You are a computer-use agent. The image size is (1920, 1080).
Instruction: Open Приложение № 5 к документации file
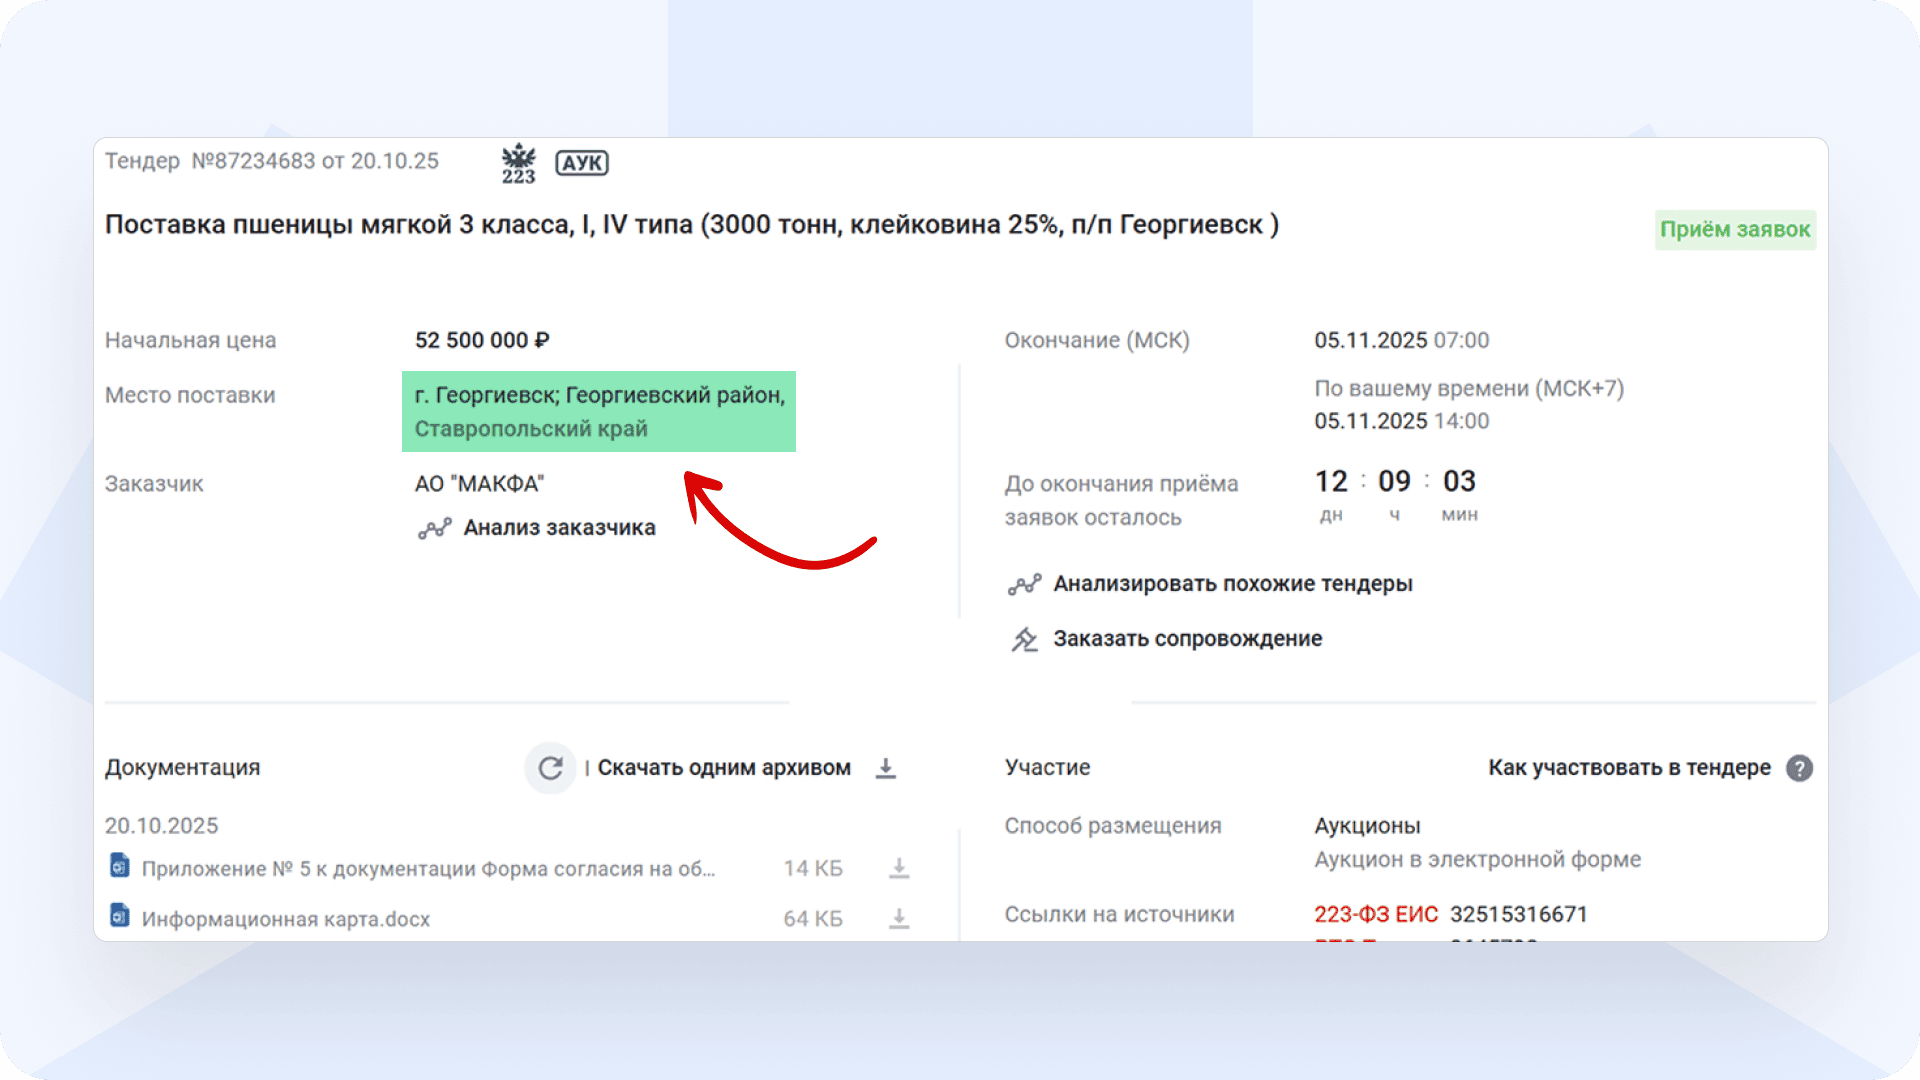[428, 869]
